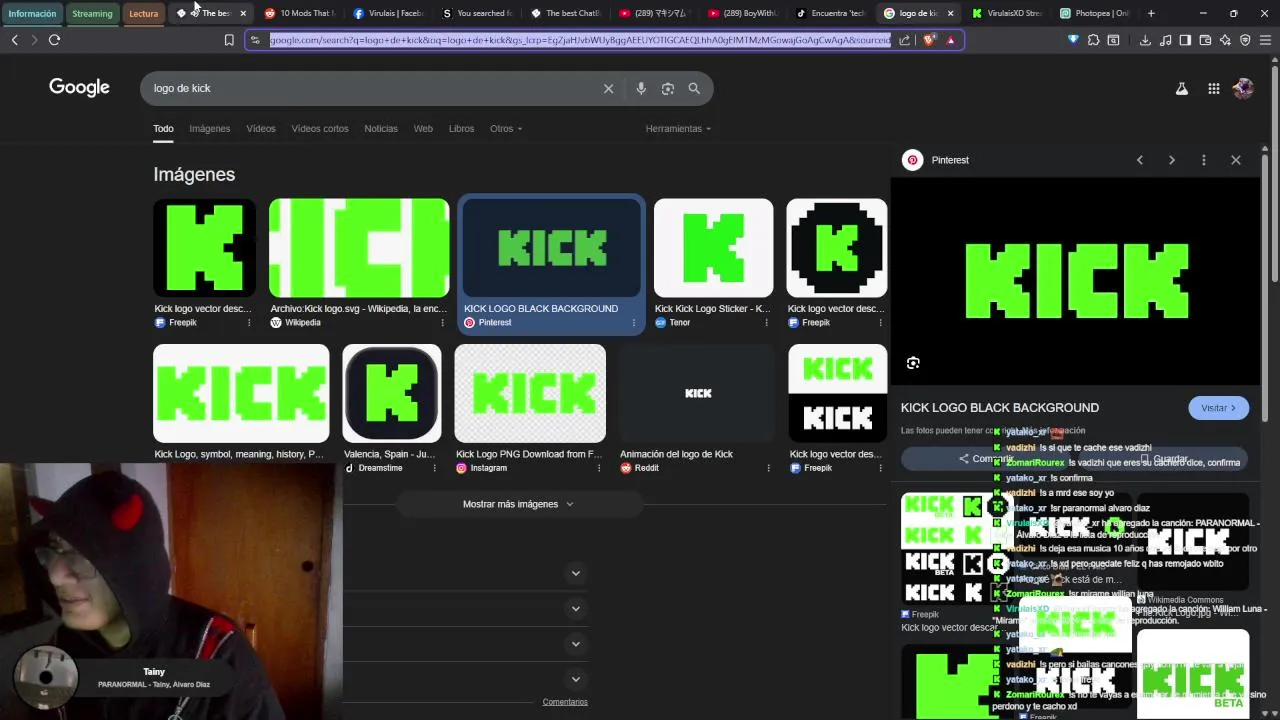Open the Videos cortos filter
This screenshot has width=1280, height=720.
point(320,128)
